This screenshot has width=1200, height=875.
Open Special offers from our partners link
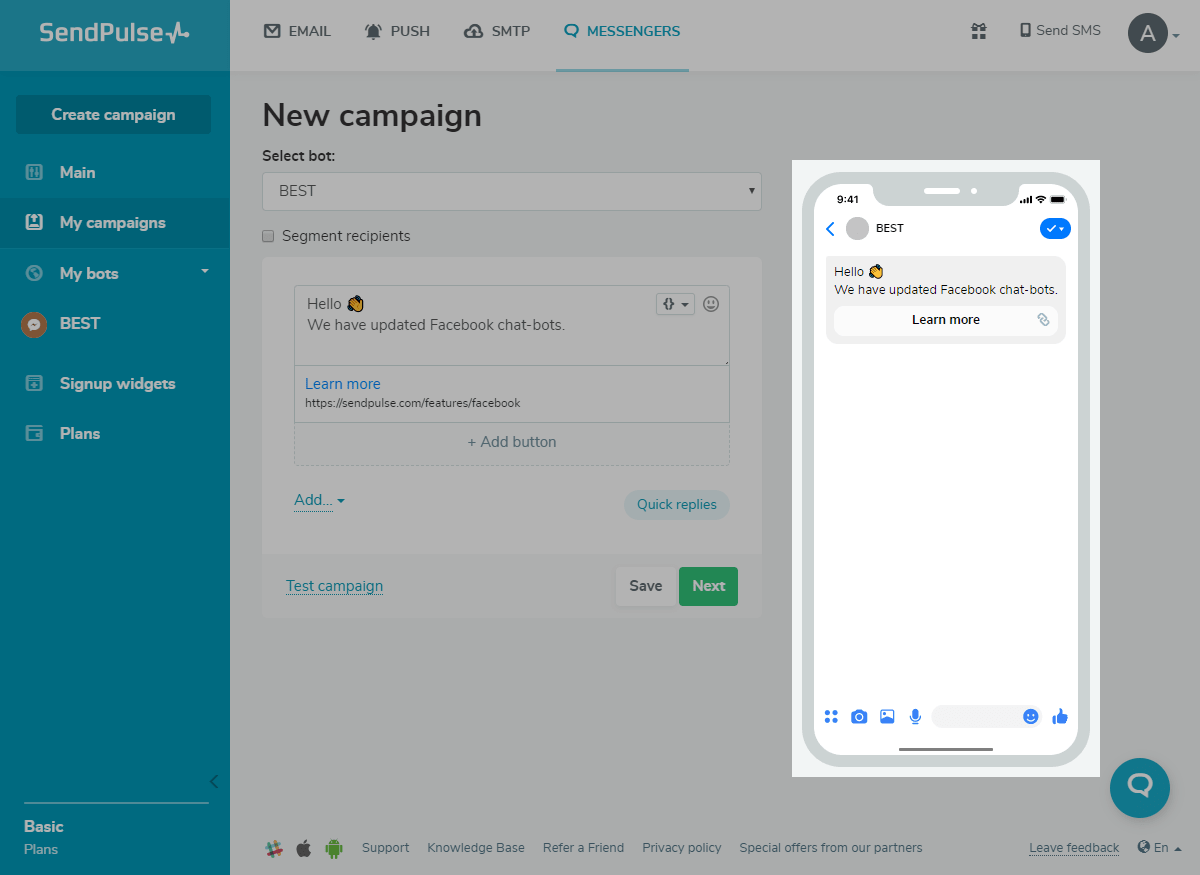pos(831,848)
